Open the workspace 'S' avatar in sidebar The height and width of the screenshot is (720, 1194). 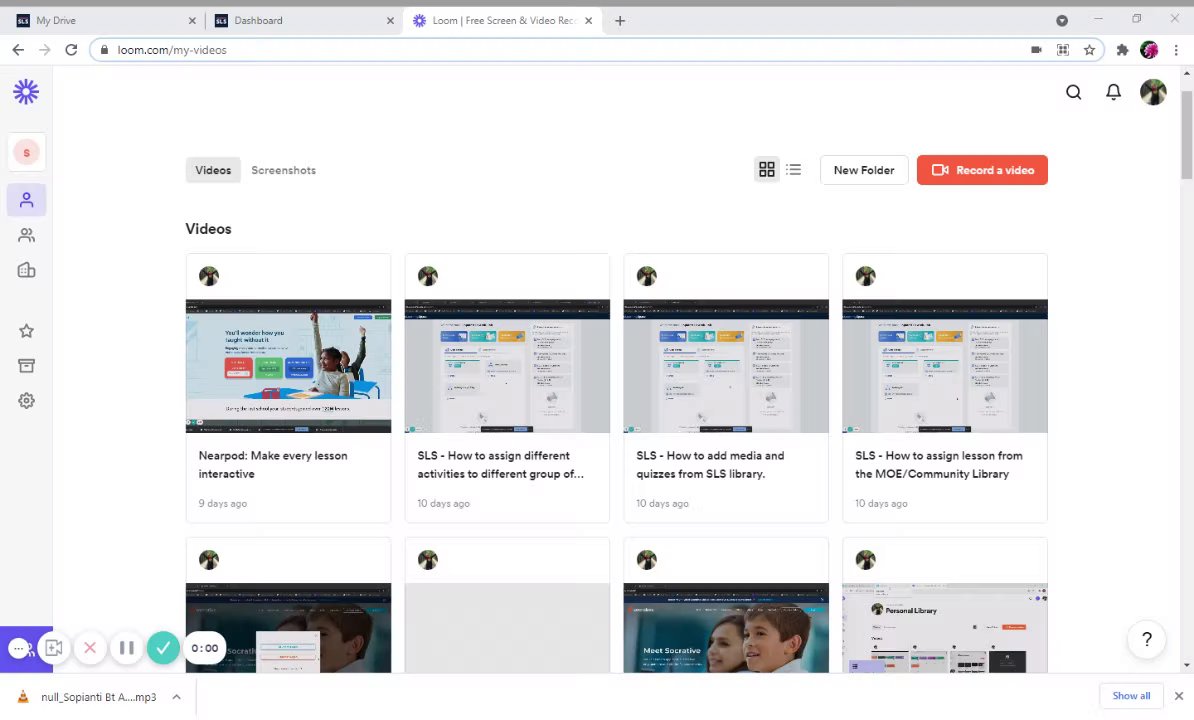click(27, 152)
